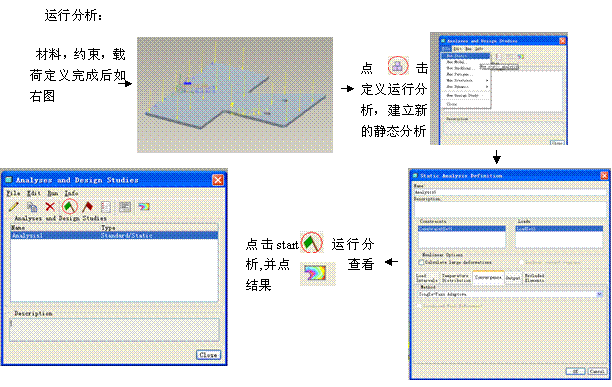Click the Type column header in studies list

(108, 227)
